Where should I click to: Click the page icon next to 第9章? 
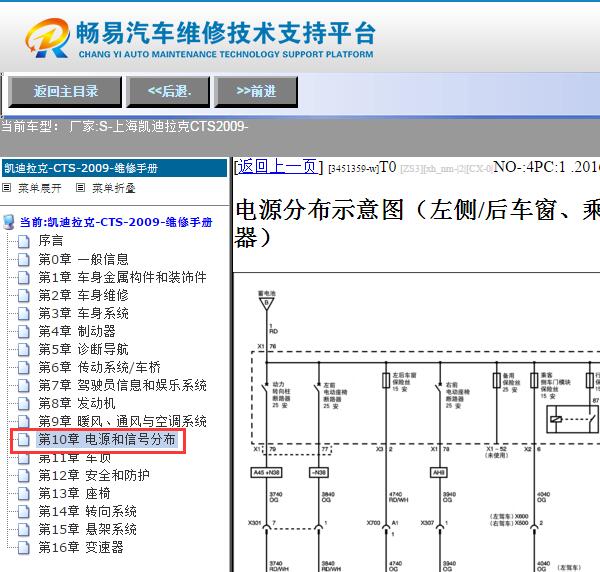[24, 421]
